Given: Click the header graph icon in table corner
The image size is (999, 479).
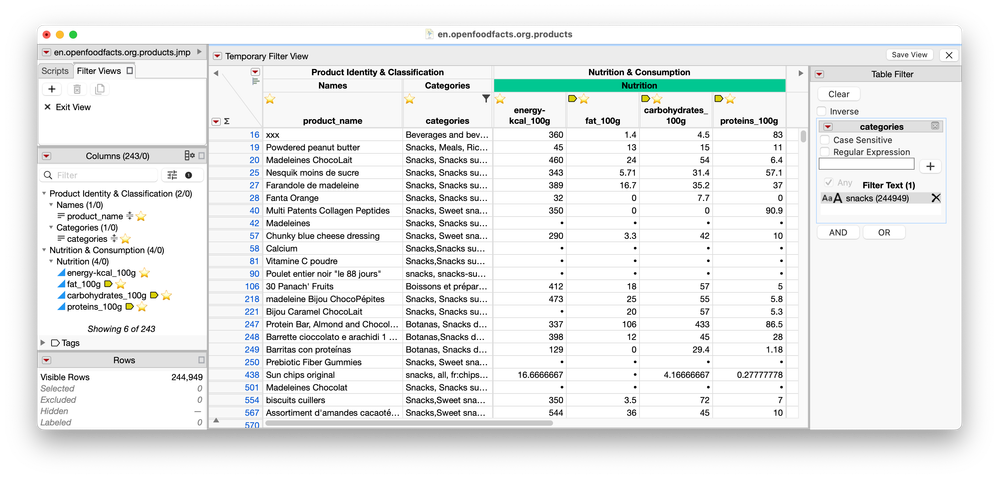Looking at the screenshot, I should click(255, 82).
